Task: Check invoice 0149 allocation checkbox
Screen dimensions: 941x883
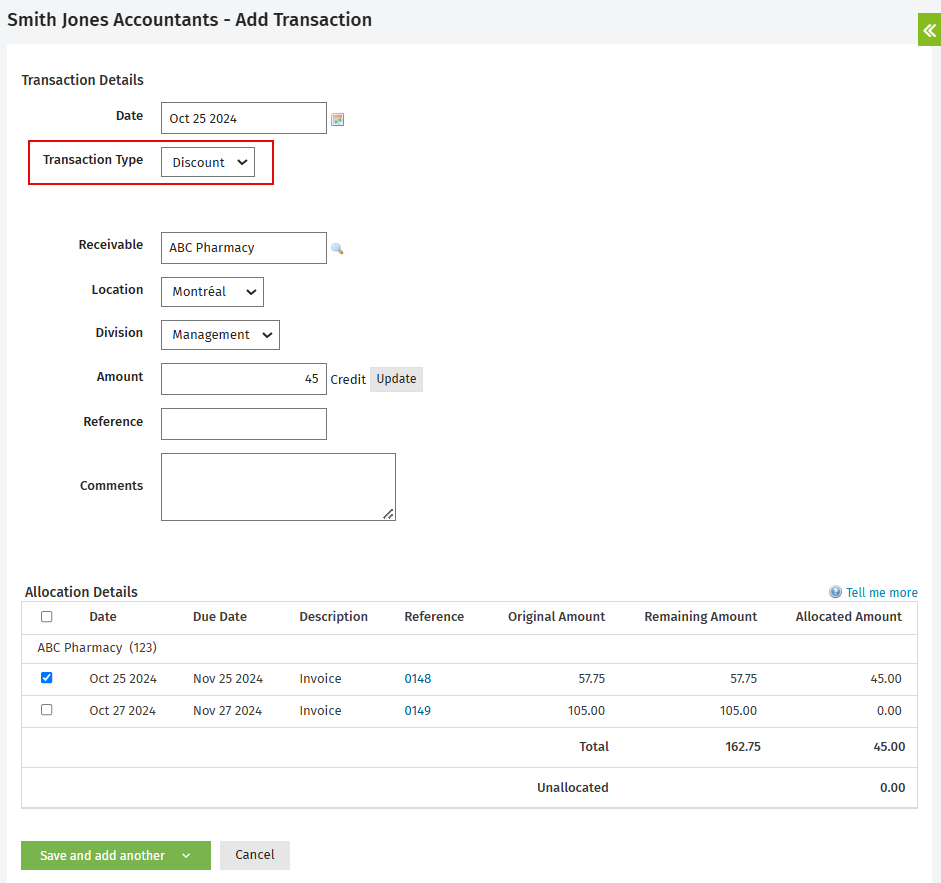Action: [46, 710]
